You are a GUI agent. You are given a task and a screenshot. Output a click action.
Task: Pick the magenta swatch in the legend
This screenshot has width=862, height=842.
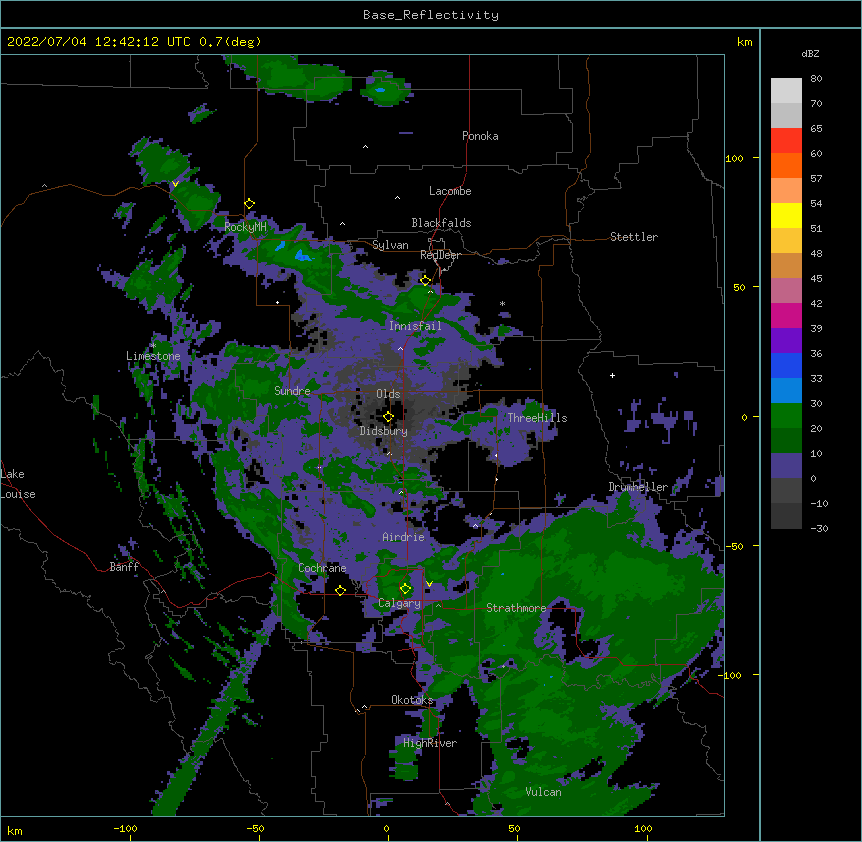click(786, 315)
